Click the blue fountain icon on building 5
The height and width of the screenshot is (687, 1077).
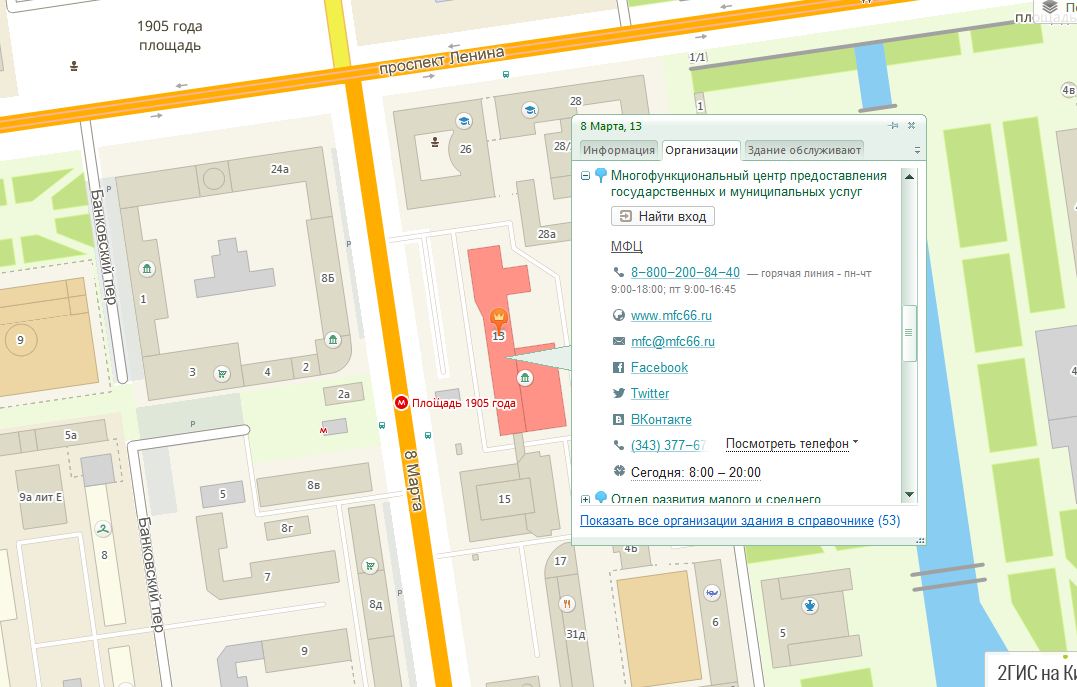click(810, 606)
